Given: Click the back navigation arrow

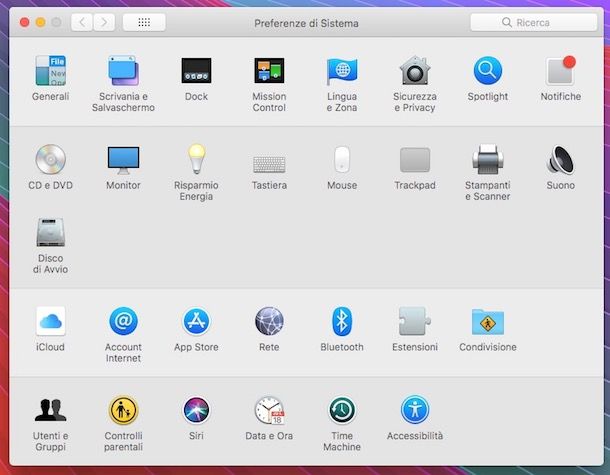Looking at the screenshot, I should pyautogui.click(x=82, y=22).
